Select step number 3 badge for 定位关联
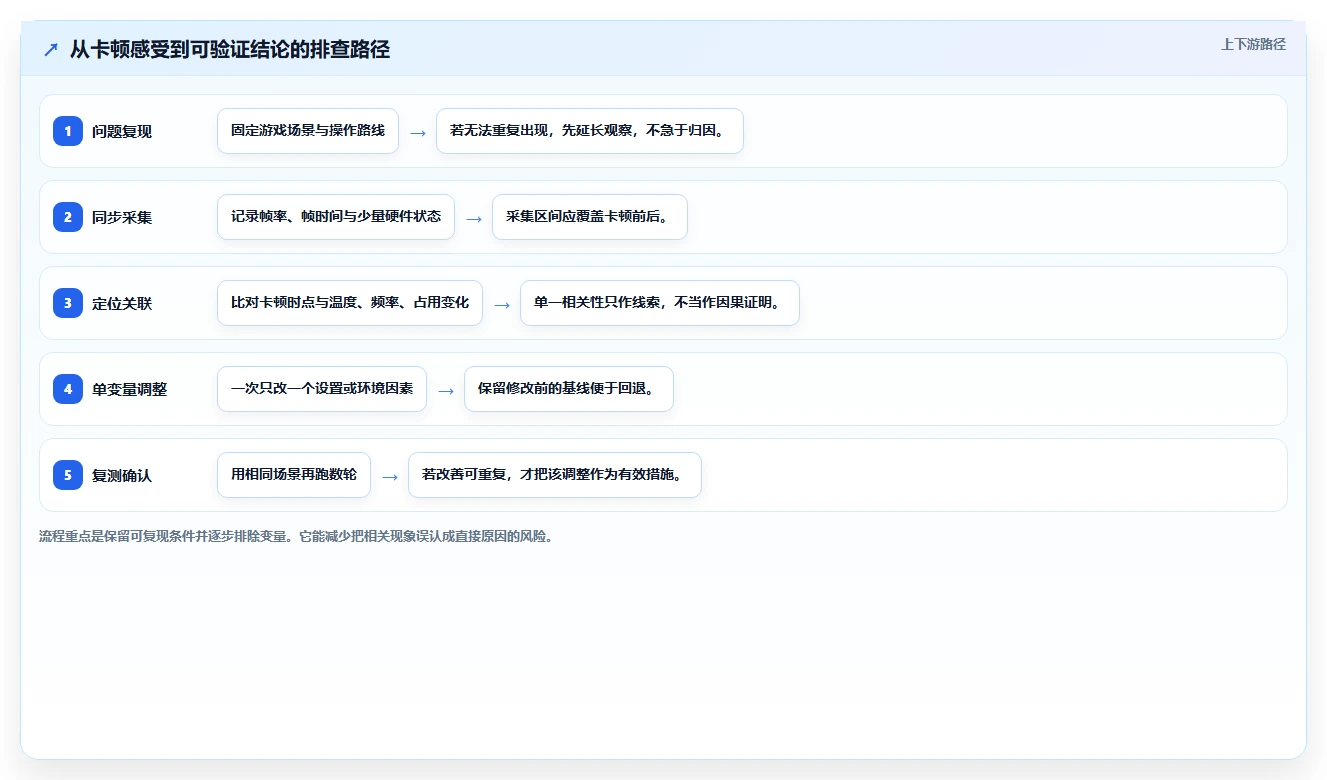Viewport: 1327px width, 780px height. tap(68, 303)
